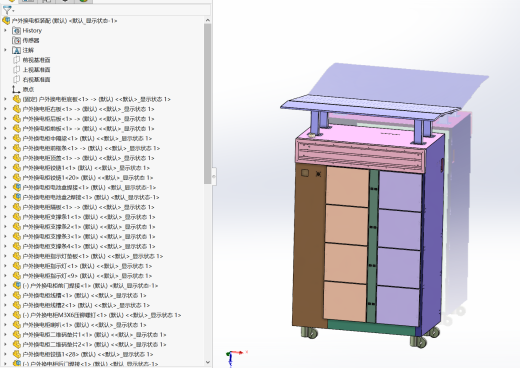Select the pink vent panel below the canopy
This screenshot has width=520, height=368.
tap(361, 155)
